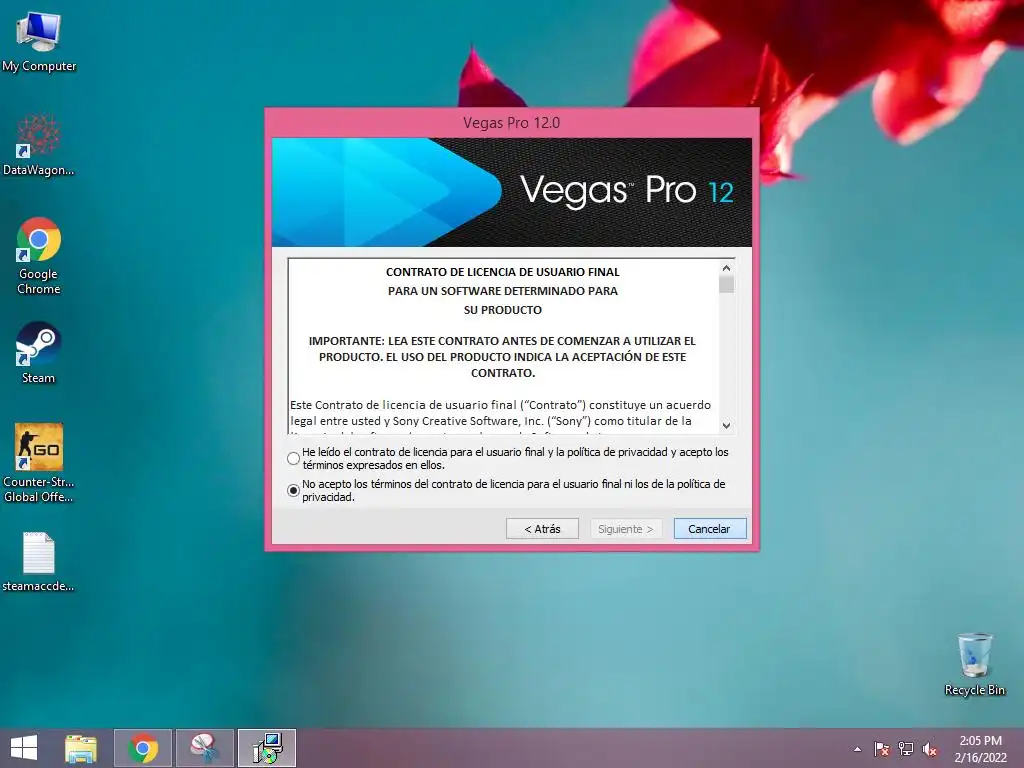This screenshot has height=768, width=1024.
Task: Click the Siguiente button
Action: click(626, 528)
